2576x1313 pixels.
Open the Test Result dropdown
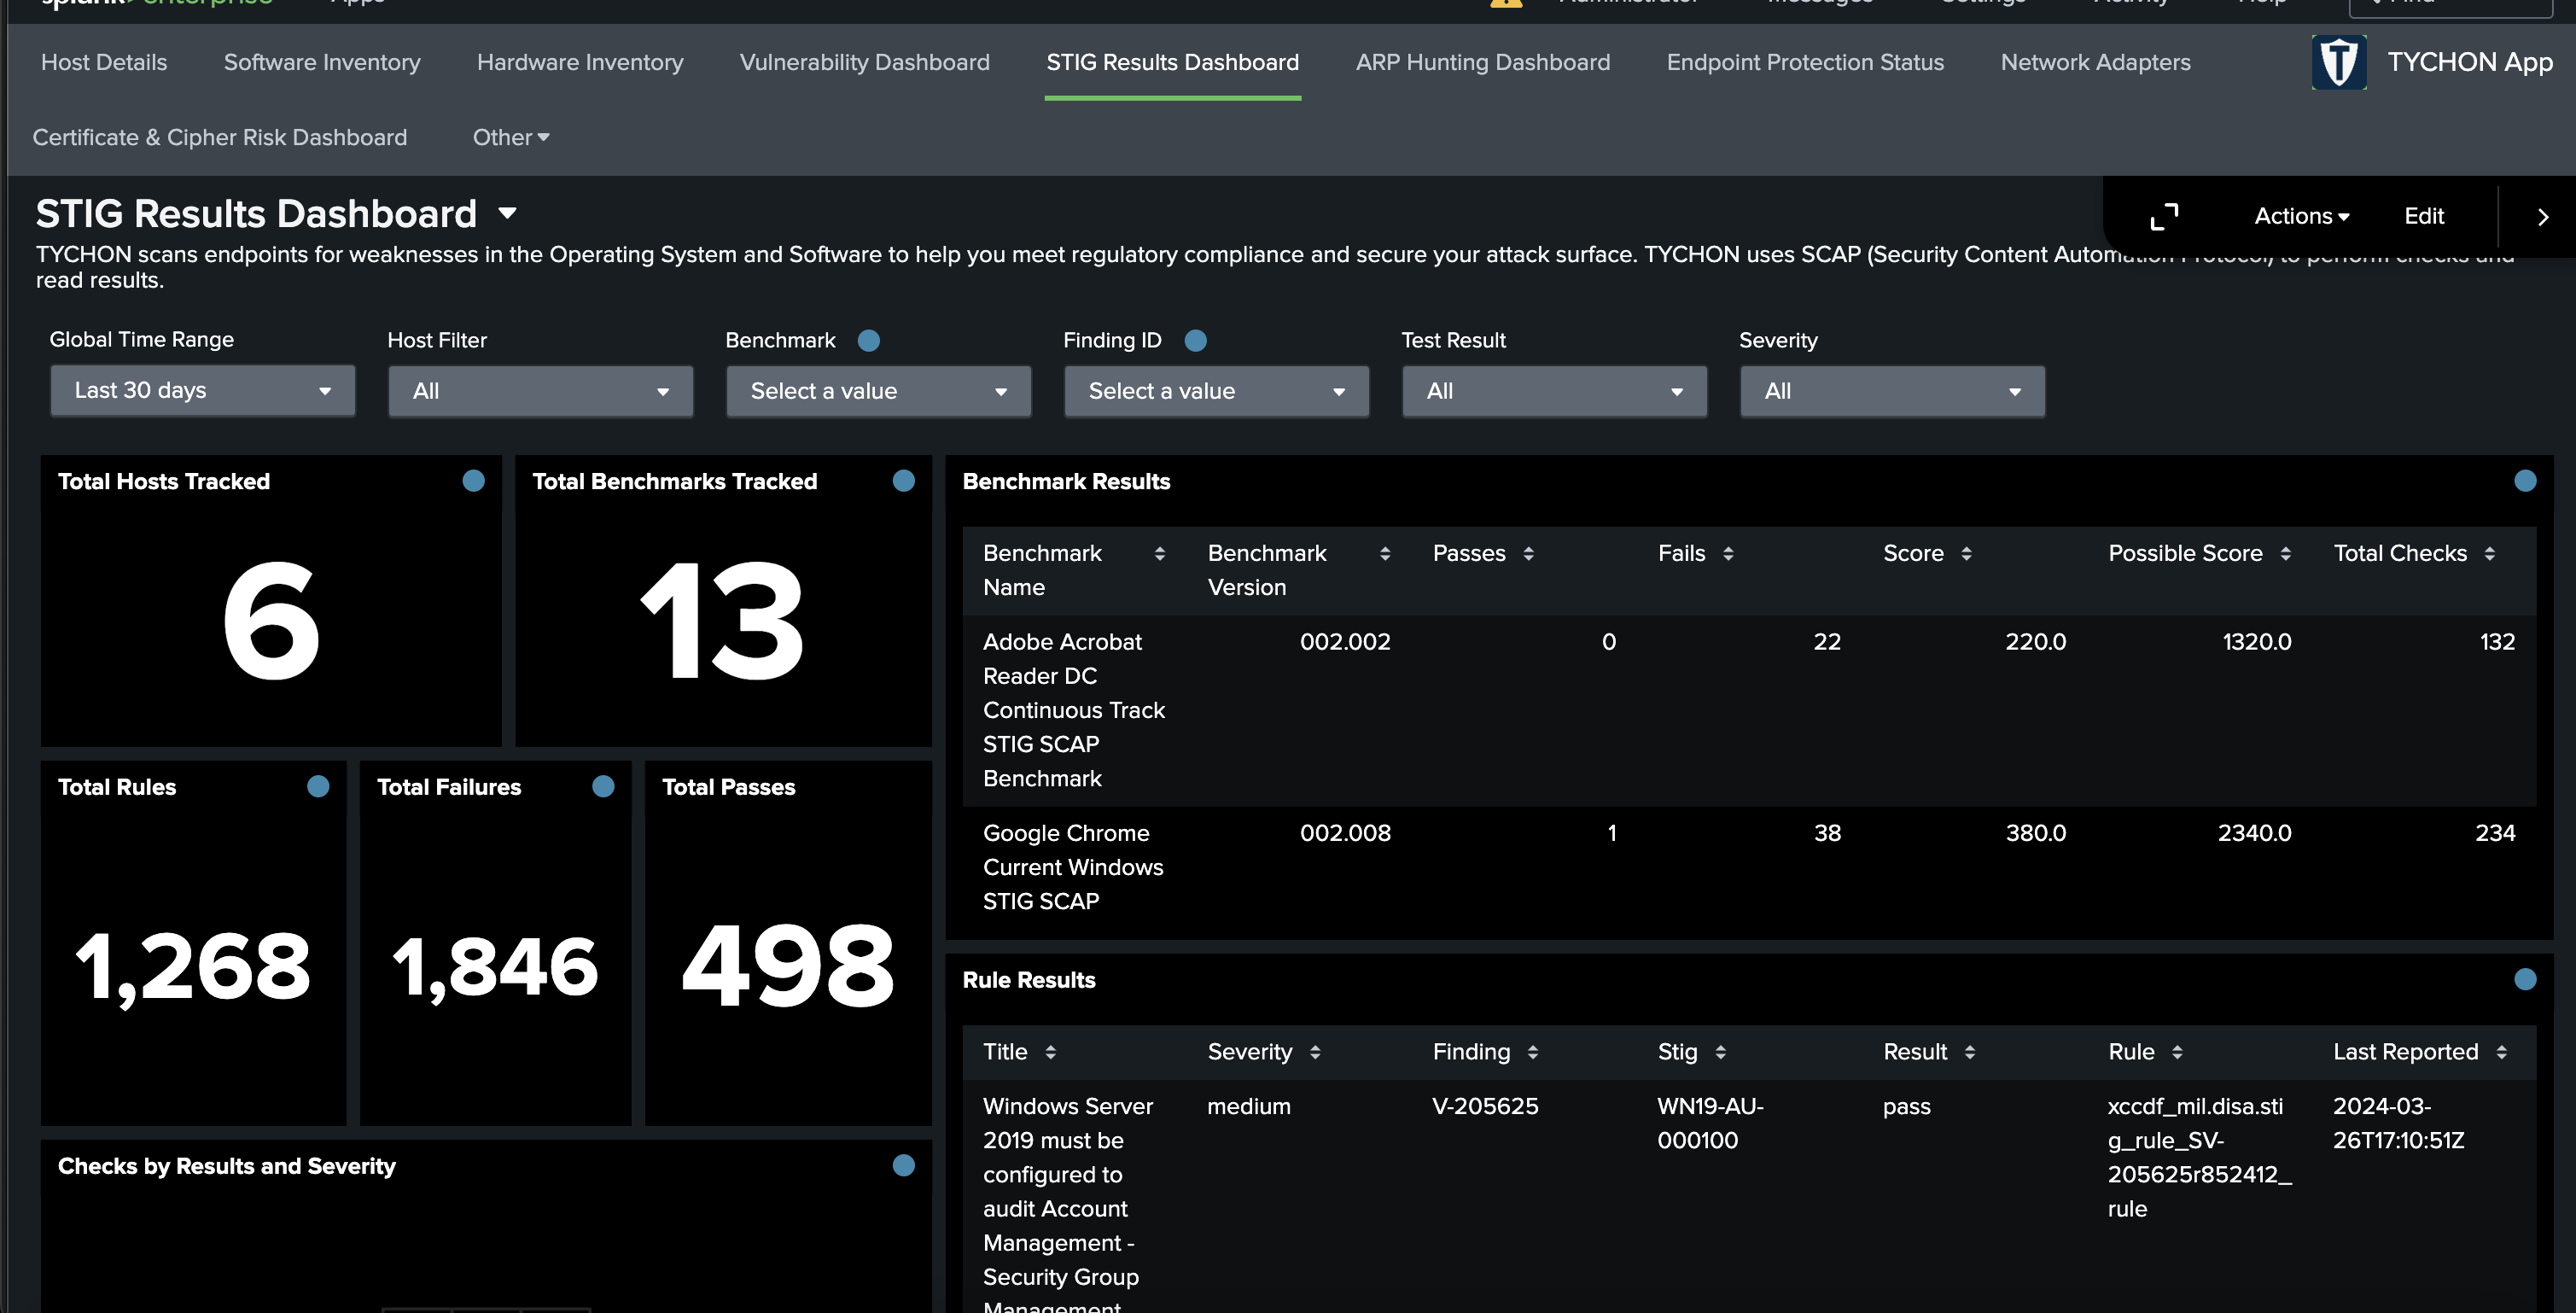coord(1555,391)
